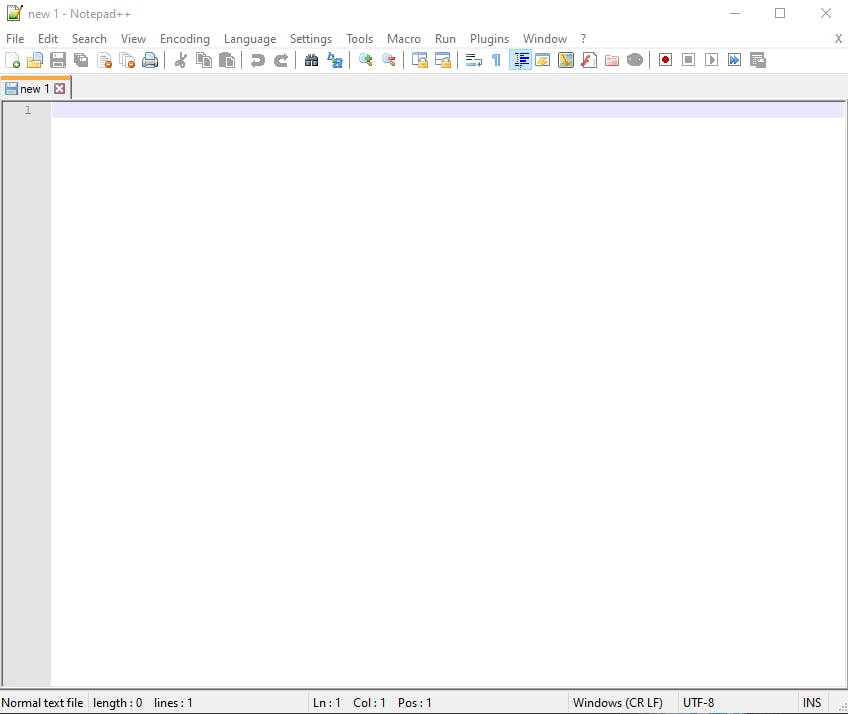Close the current document via toolbar icon
848x714 pixels.
(x=104, y=60)
